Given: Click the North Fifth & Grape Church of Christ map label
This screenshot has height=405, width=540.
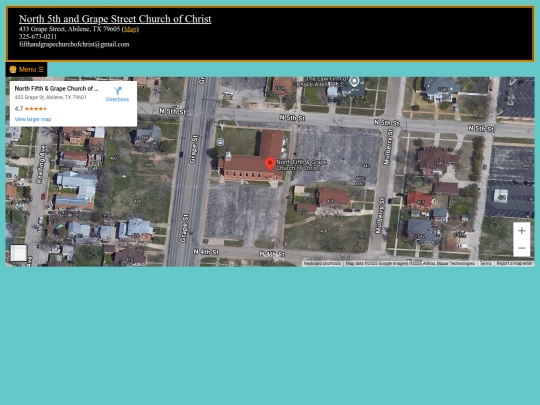Looking at the screenshot, I should tap(301, 165).
